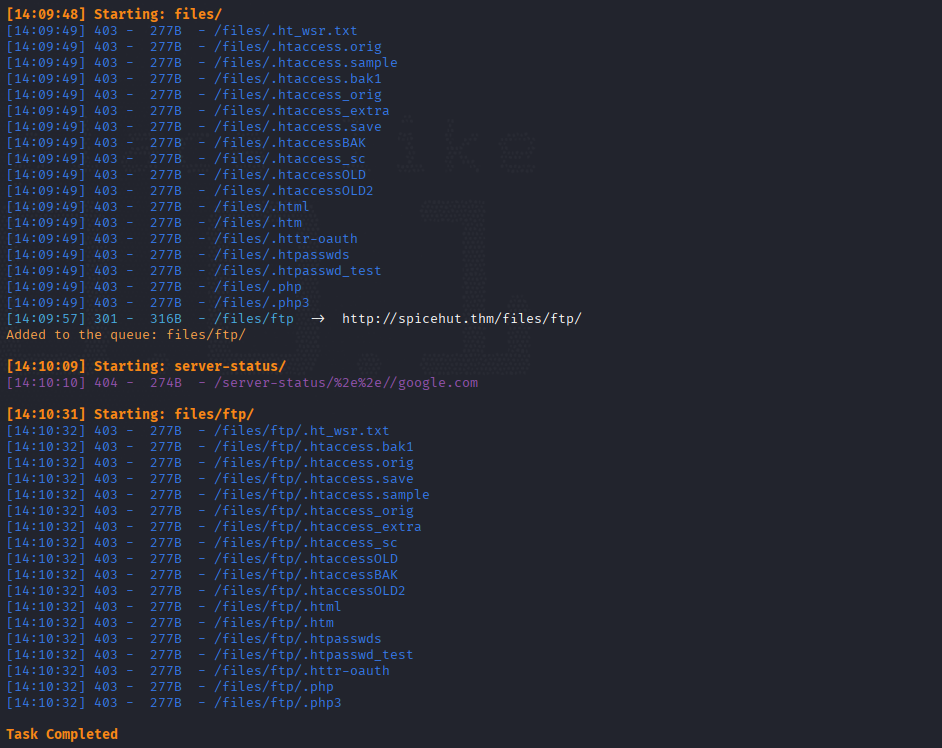Click the timestamp "[14:10:10]"
The image size is (942, 748).
[46, 383]
